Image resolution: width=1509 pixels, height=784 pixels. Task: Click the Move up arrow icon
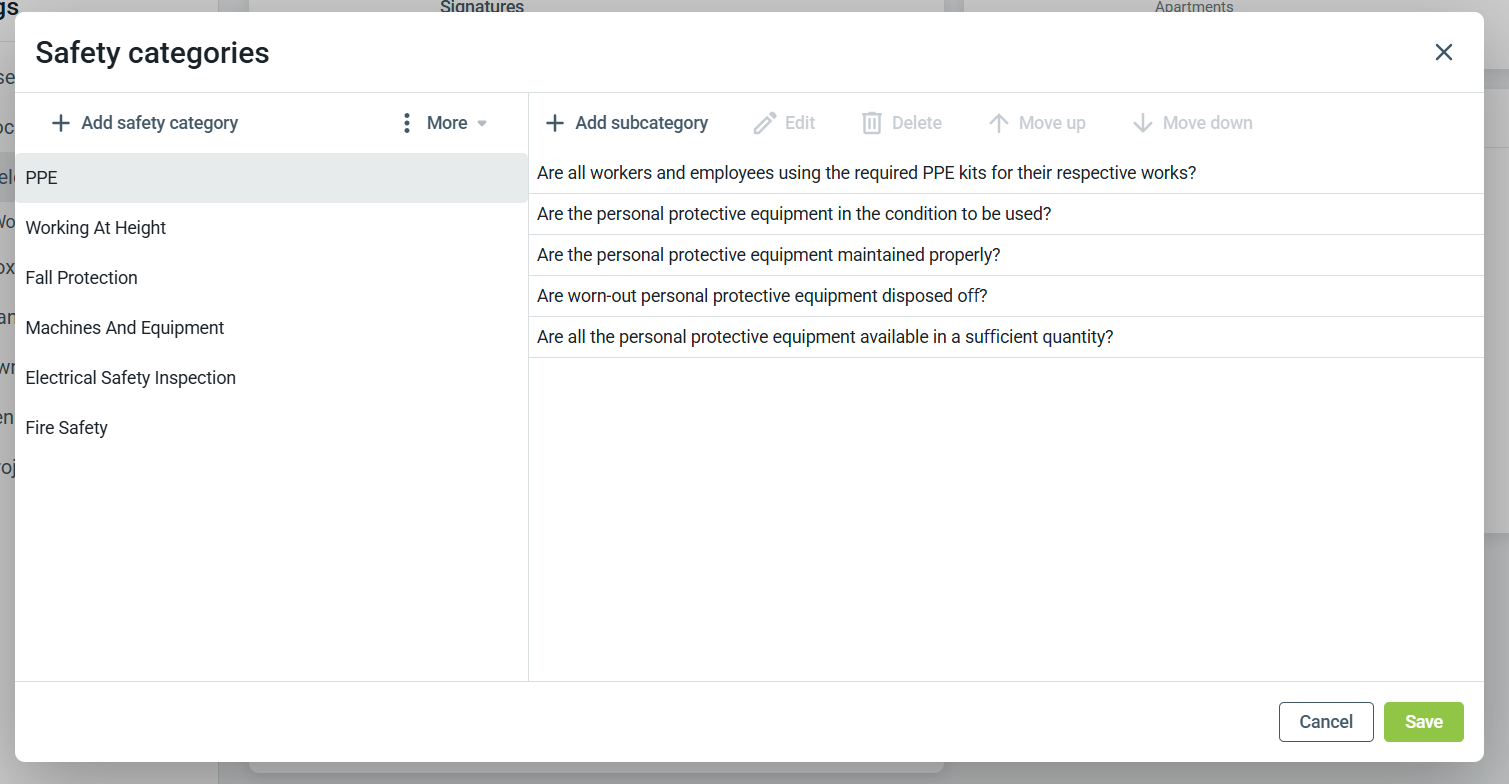coord(998,123)
